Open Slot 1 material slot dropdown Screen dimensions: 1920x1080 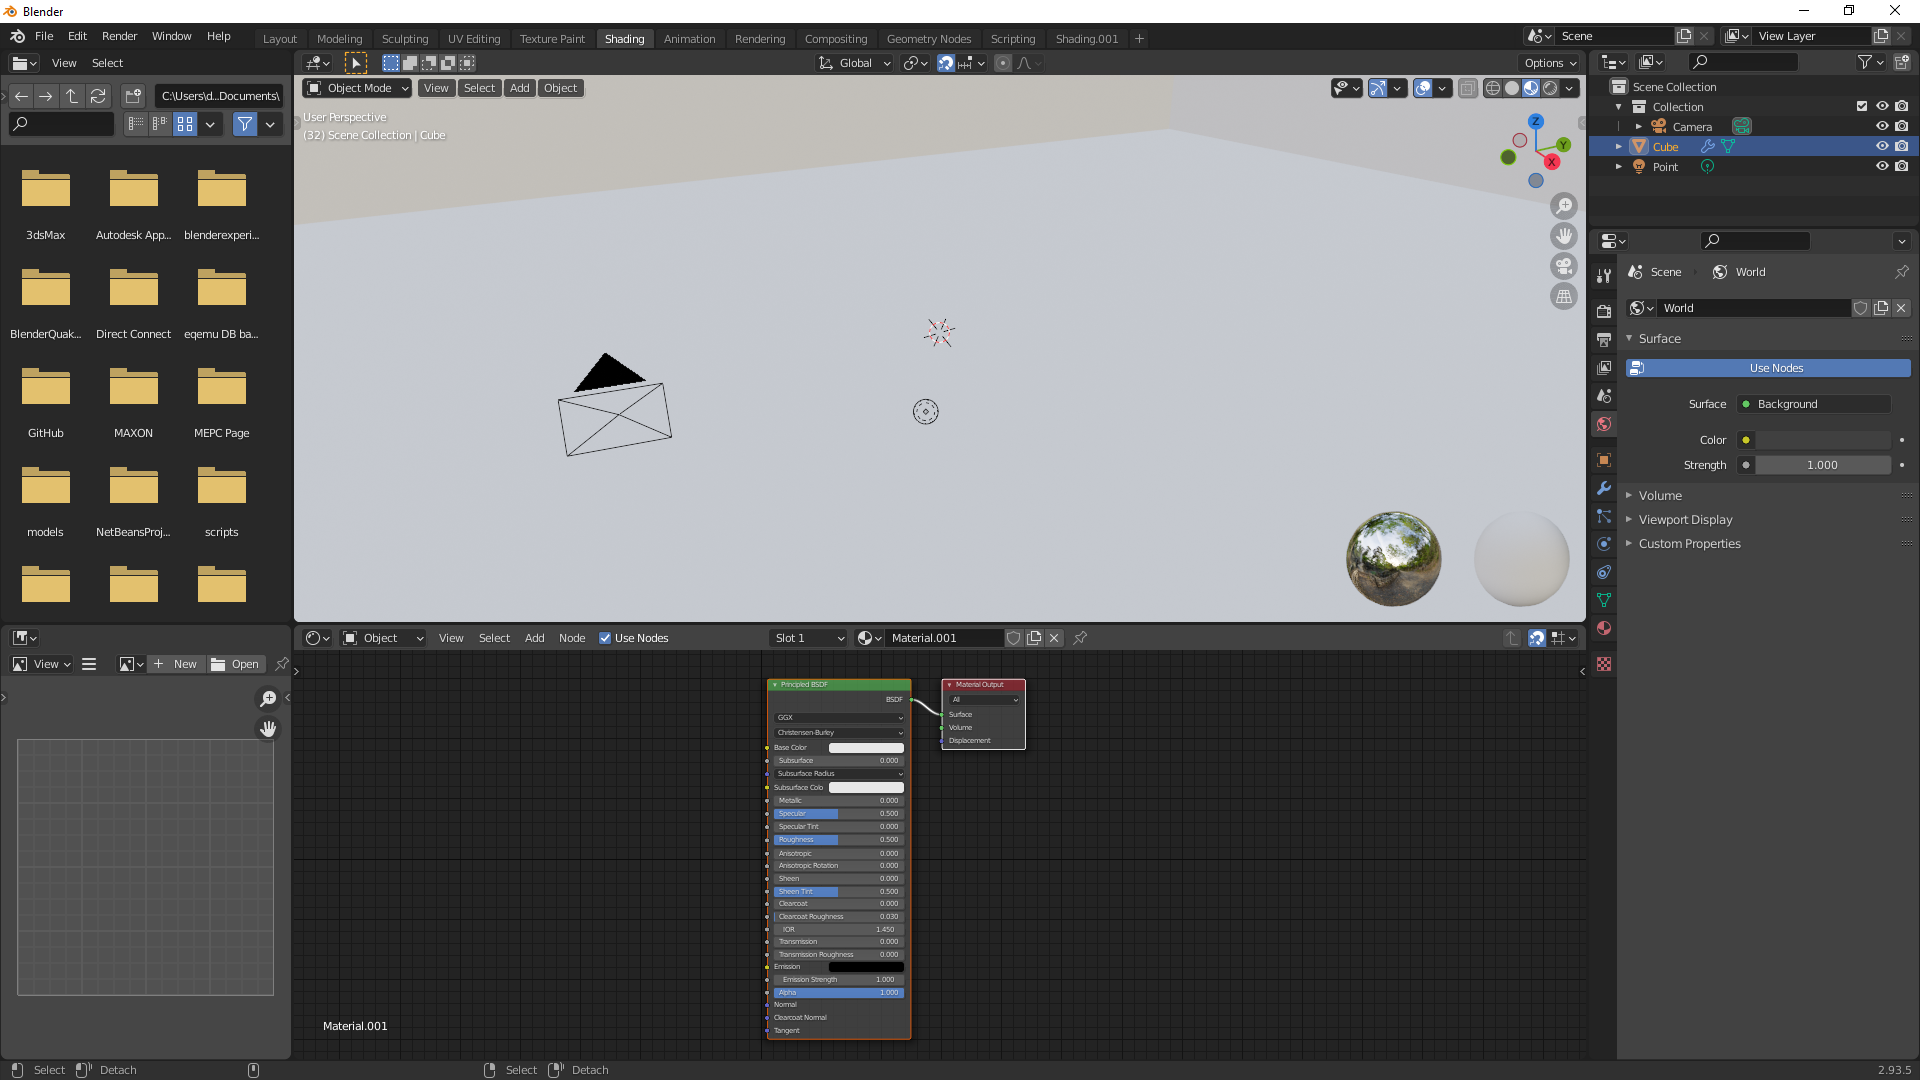point(809,638)
